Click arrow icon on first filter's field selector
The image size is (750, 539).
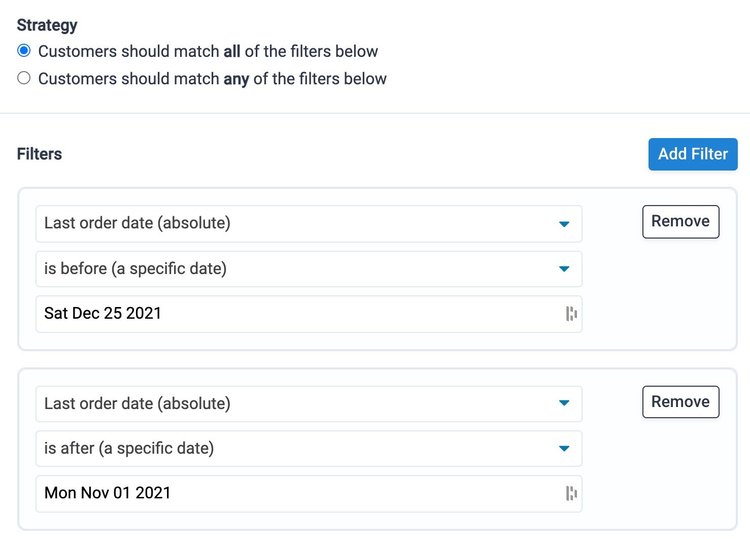[564, 224]
